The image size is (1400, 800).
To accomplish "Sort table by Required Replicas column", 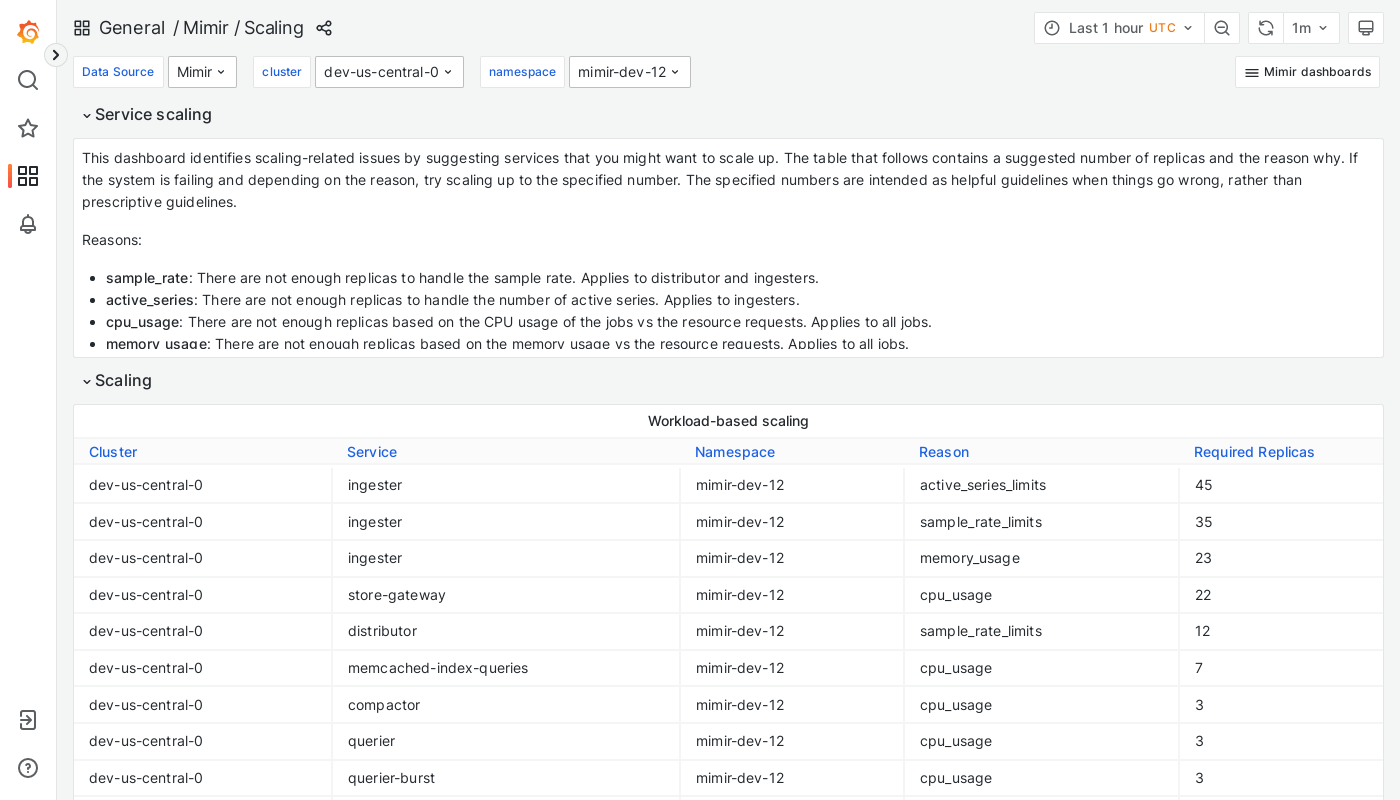I will click(x=1254, y=452).
